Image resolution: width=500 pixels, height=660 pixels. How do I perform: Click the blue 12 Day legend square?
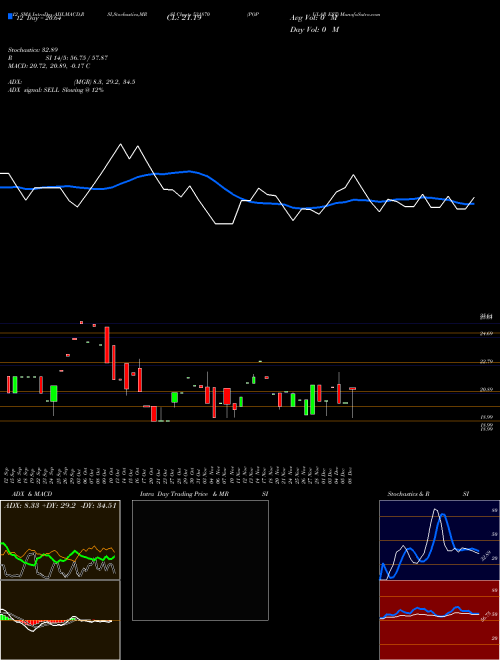(10, 17)
